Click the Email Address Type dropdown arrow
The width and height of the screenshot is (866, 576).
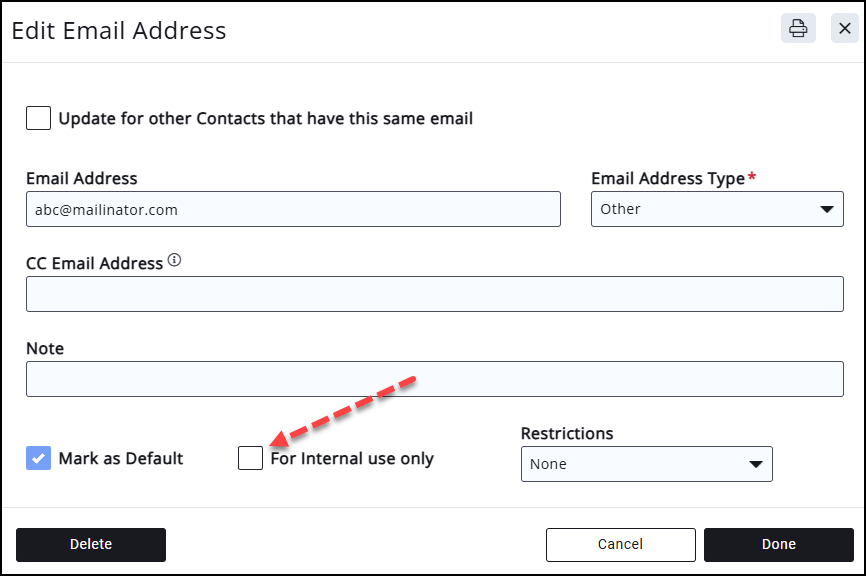click(826, 209)
